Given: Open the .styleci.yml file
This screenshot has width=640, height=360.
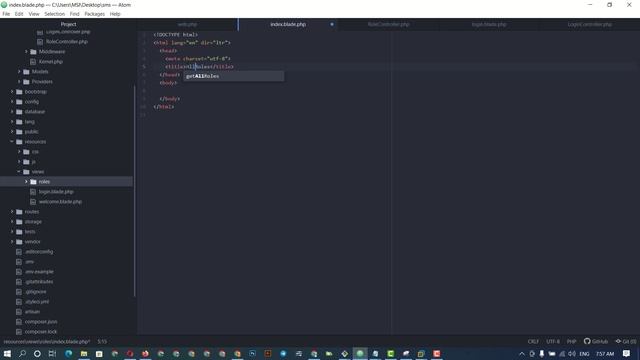Looking at the screenshot, I should (37, 302).
